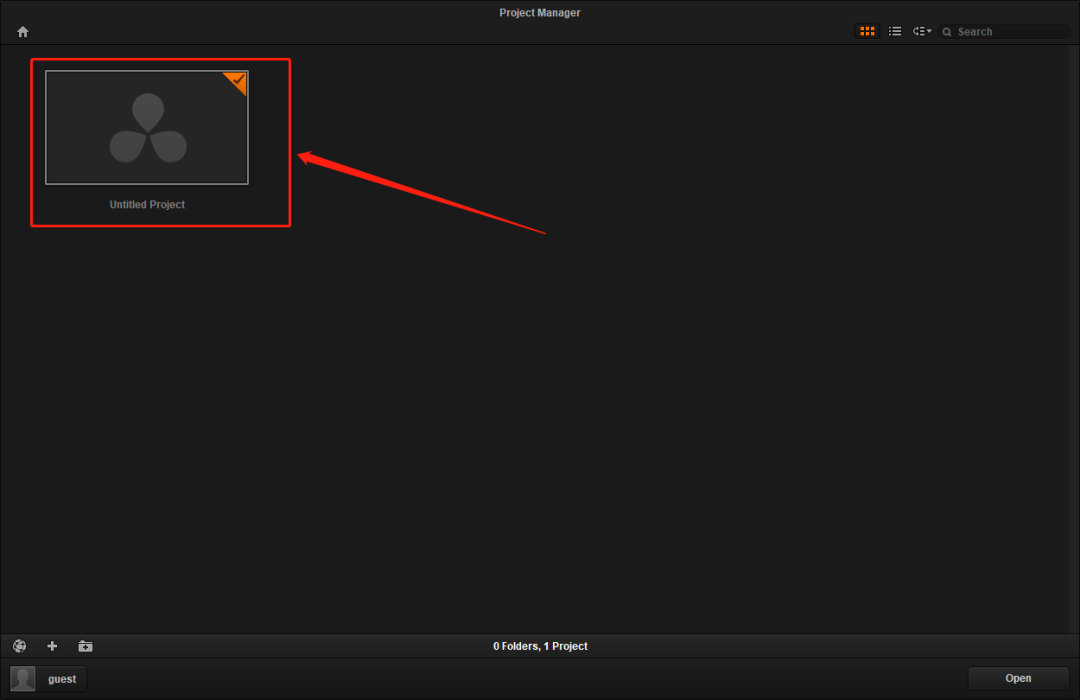The image size is (1080, 700).
Task: Open the guest user button
Action: tap(48, 679)
